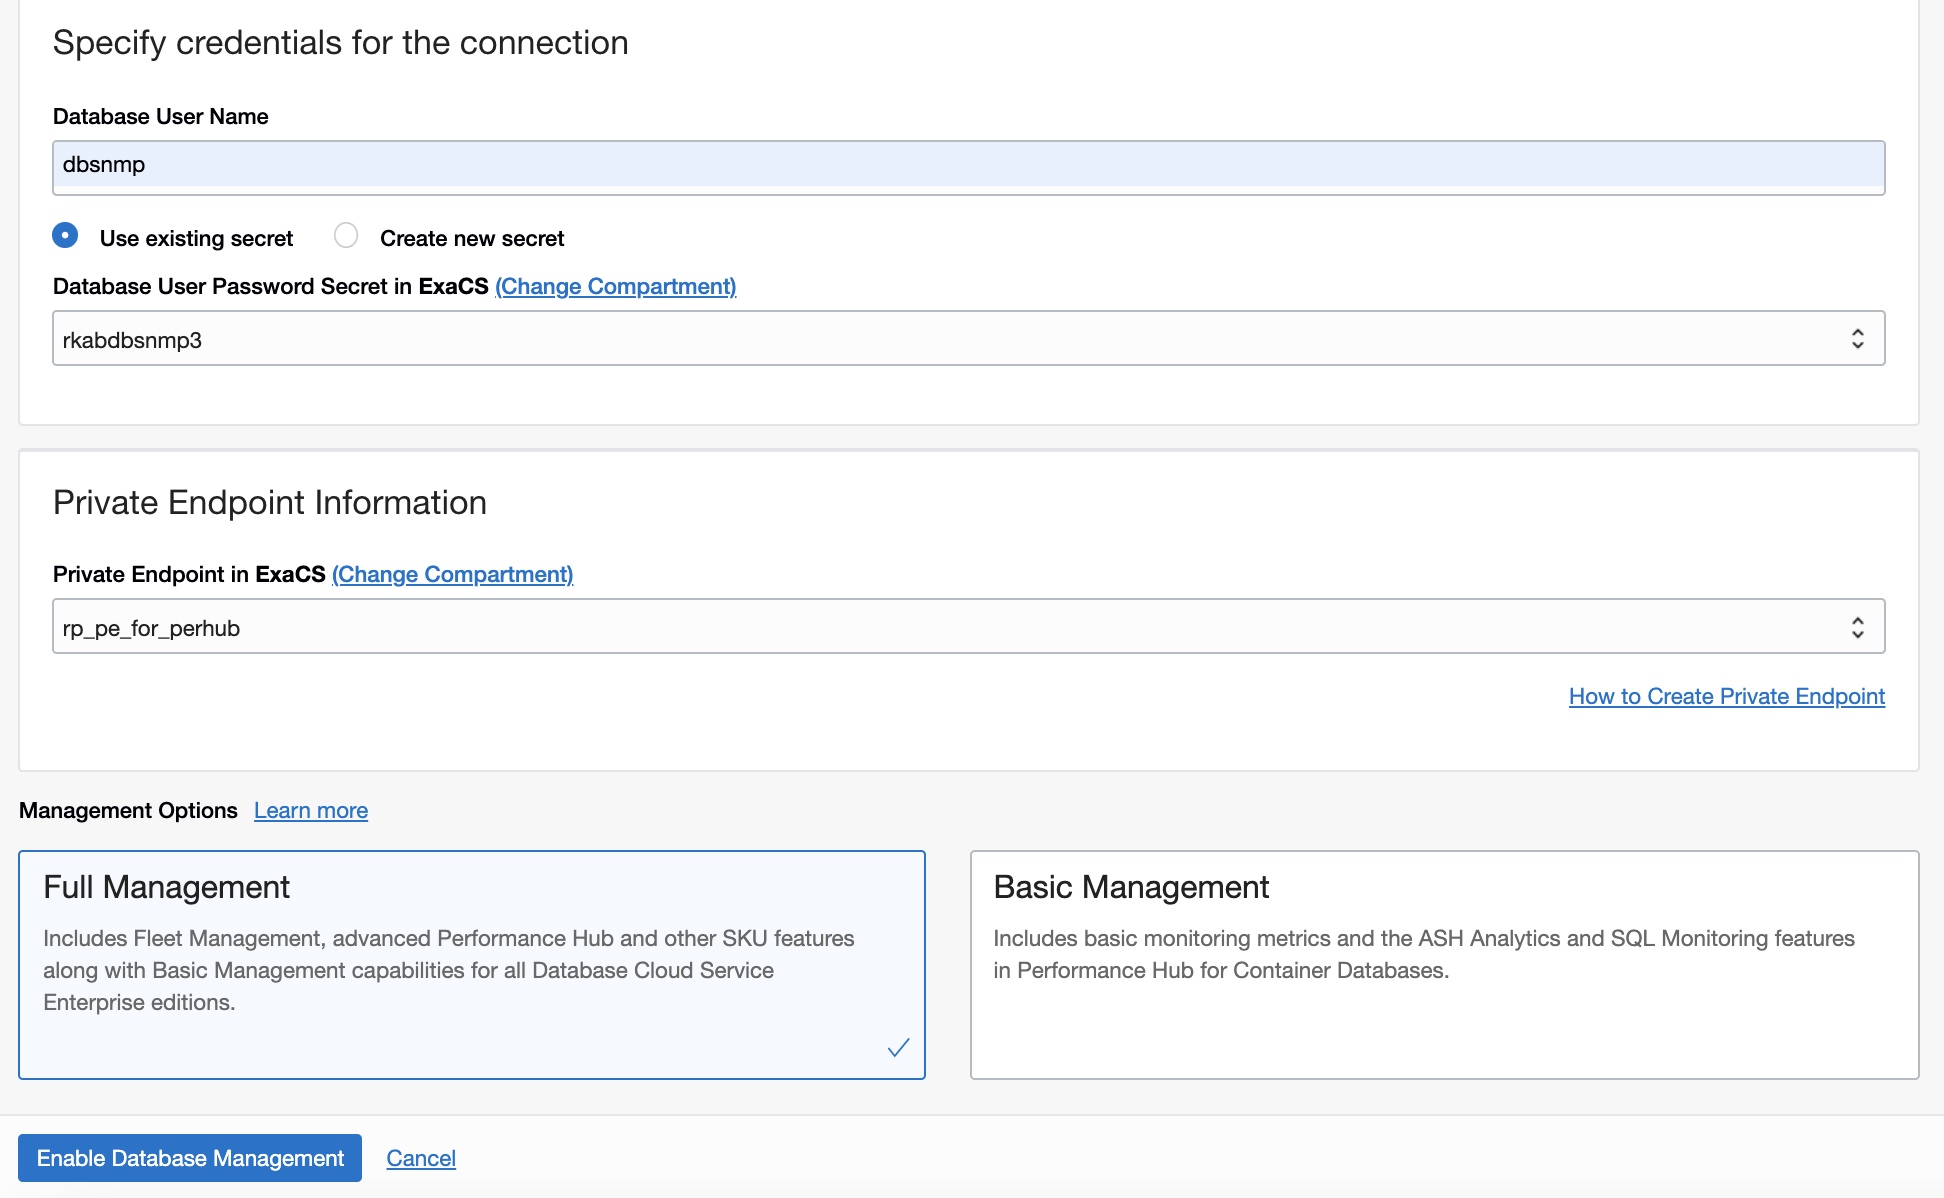Image resolution: width=1944 pixels, height=1198 pixels.
Task: Open the Learn more link for Management Options
Action: tap(311, 810)
